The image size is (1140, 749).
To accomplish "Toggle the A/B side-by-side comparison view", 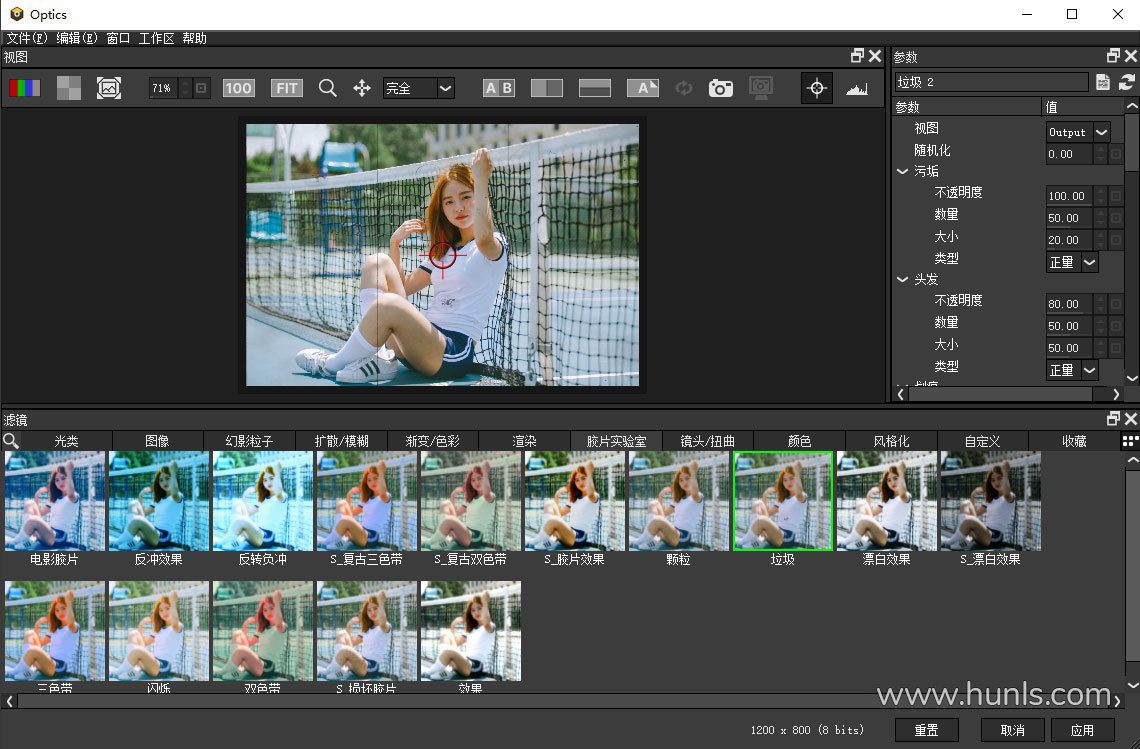I will click(498, 88).
